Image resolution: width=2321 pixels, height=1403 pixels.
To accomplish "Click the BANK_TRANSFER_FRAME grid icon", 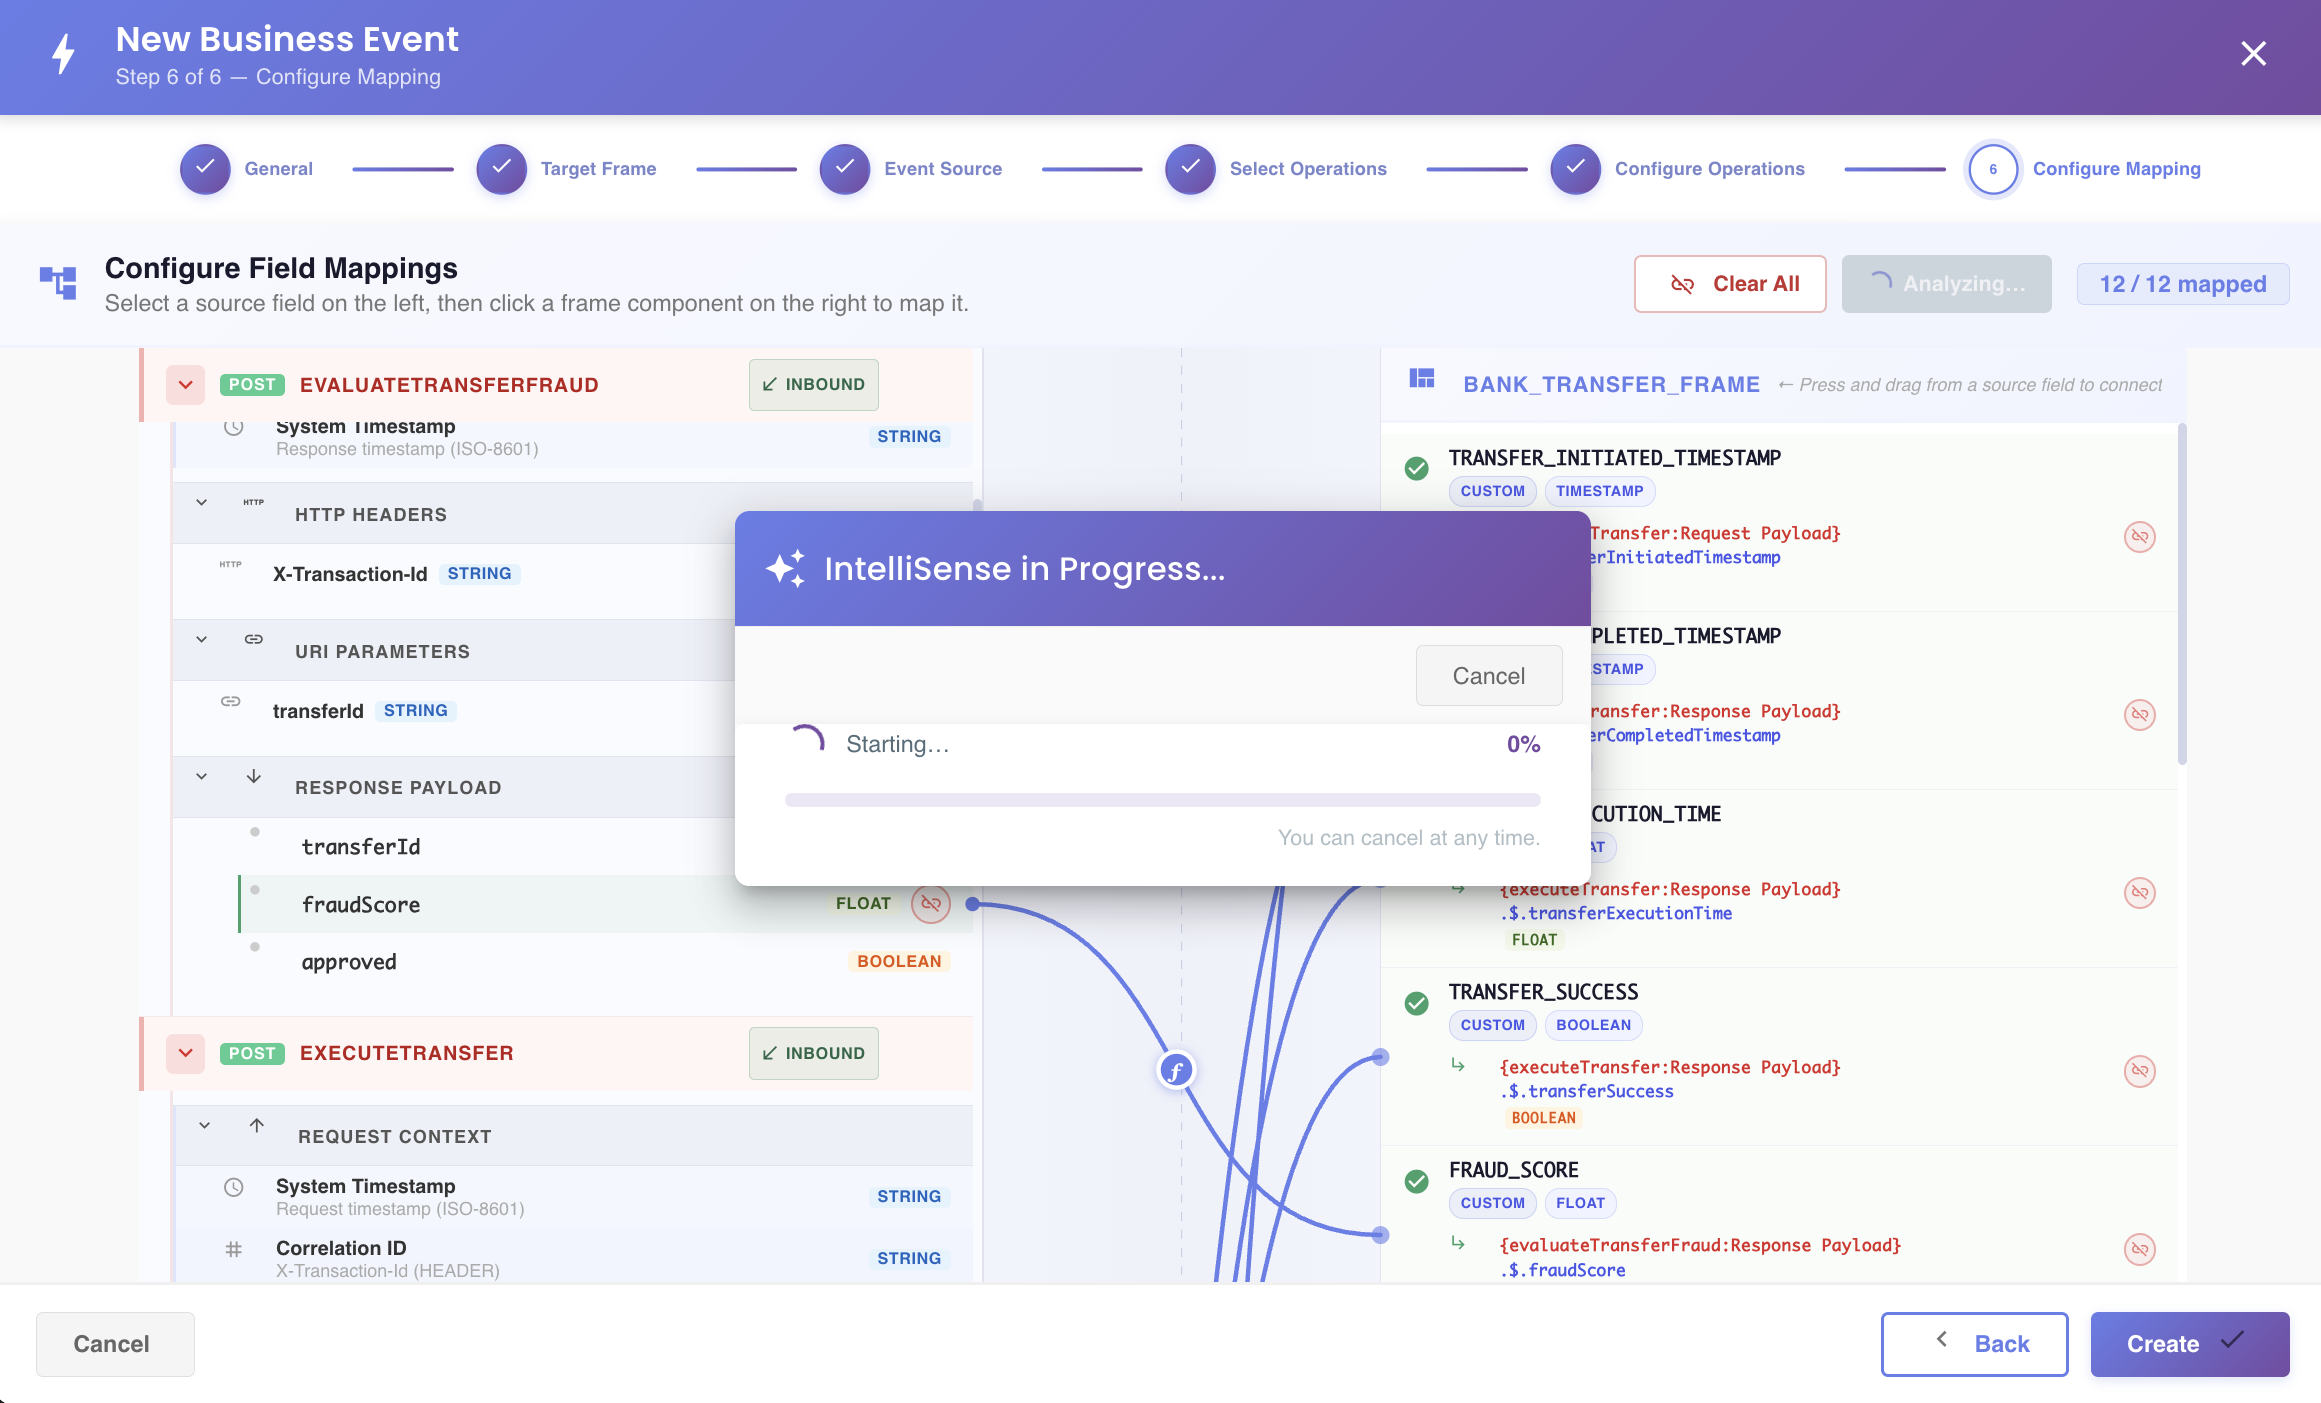I will tap(1422, 378).
